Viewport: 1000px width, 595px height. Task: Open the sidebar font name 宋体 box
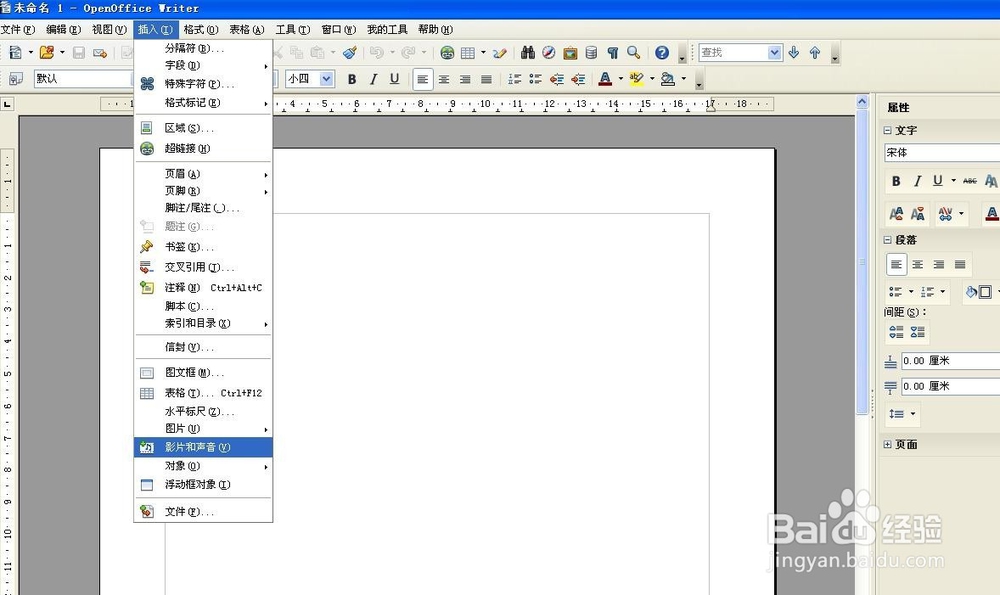(942, 152)
